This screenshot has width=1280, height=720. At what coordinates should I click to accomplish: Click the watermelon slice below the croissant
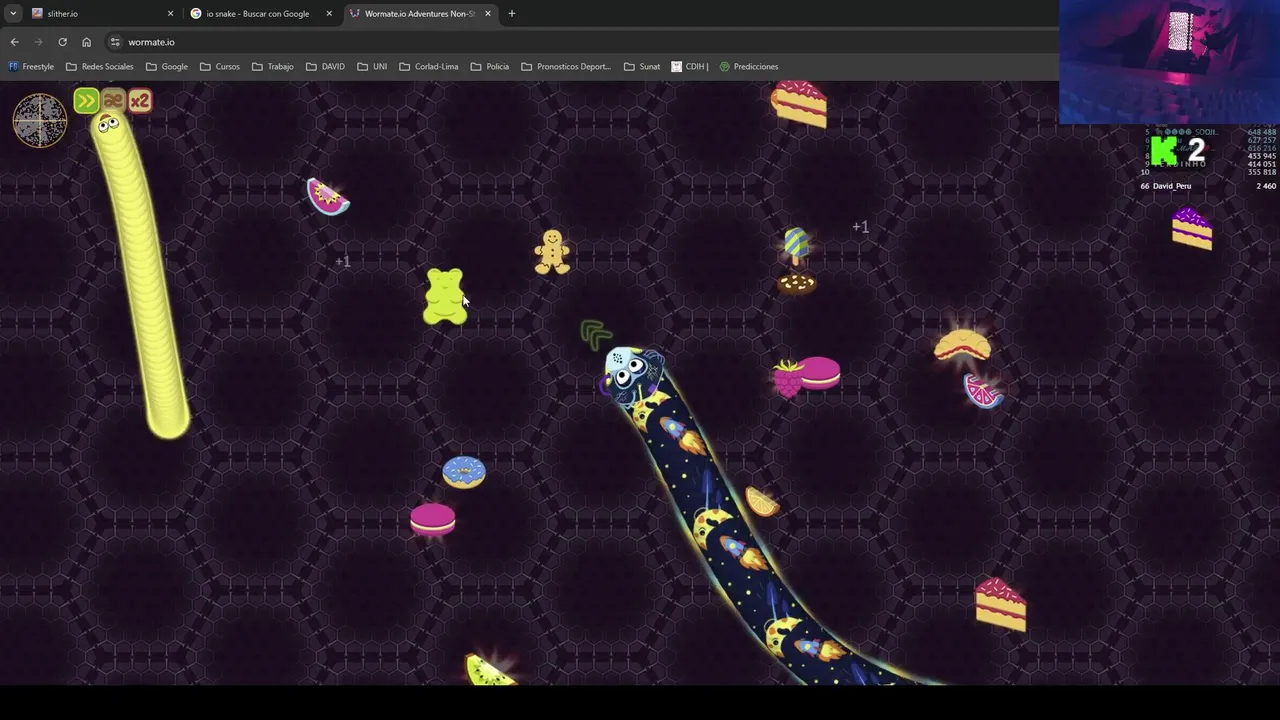tap(983, 391)
